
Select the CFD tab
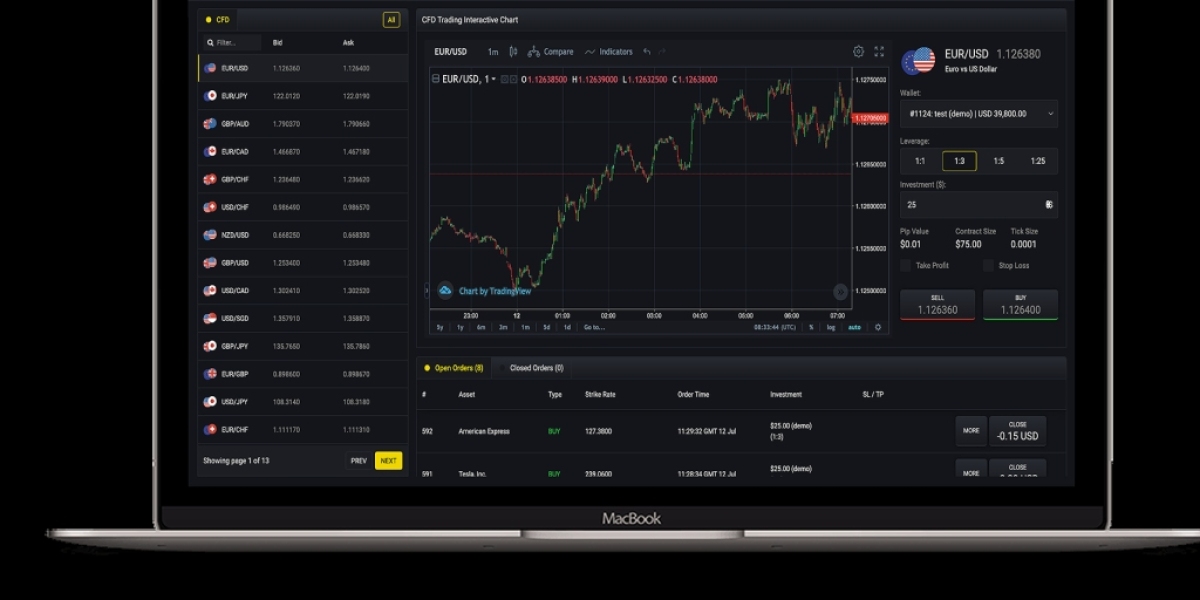(x=218, y=20)
